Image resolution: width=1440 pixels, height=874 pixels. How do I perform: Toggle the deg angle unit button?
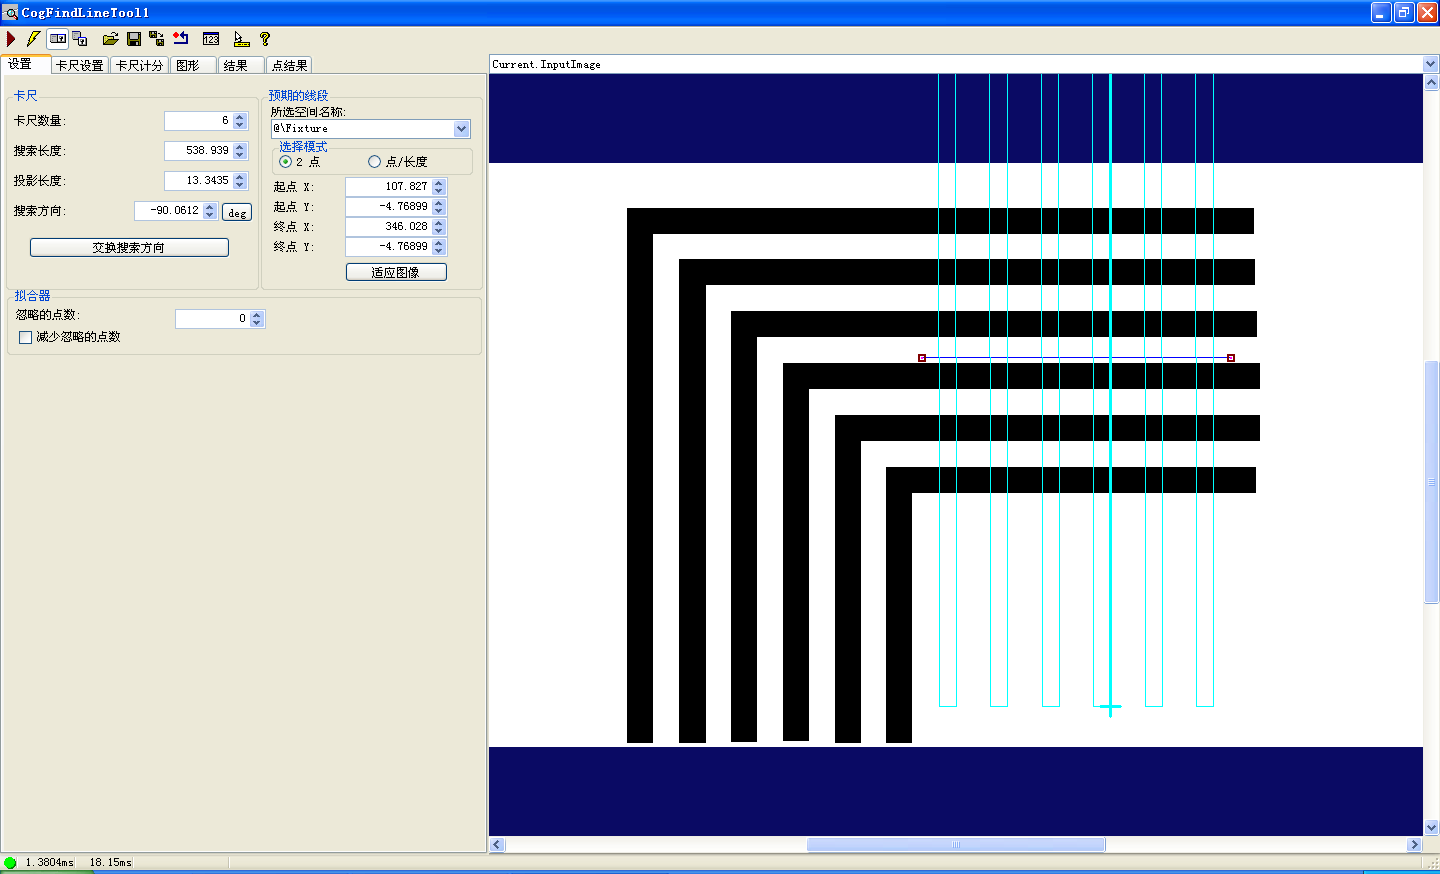[x=237, y=212]
